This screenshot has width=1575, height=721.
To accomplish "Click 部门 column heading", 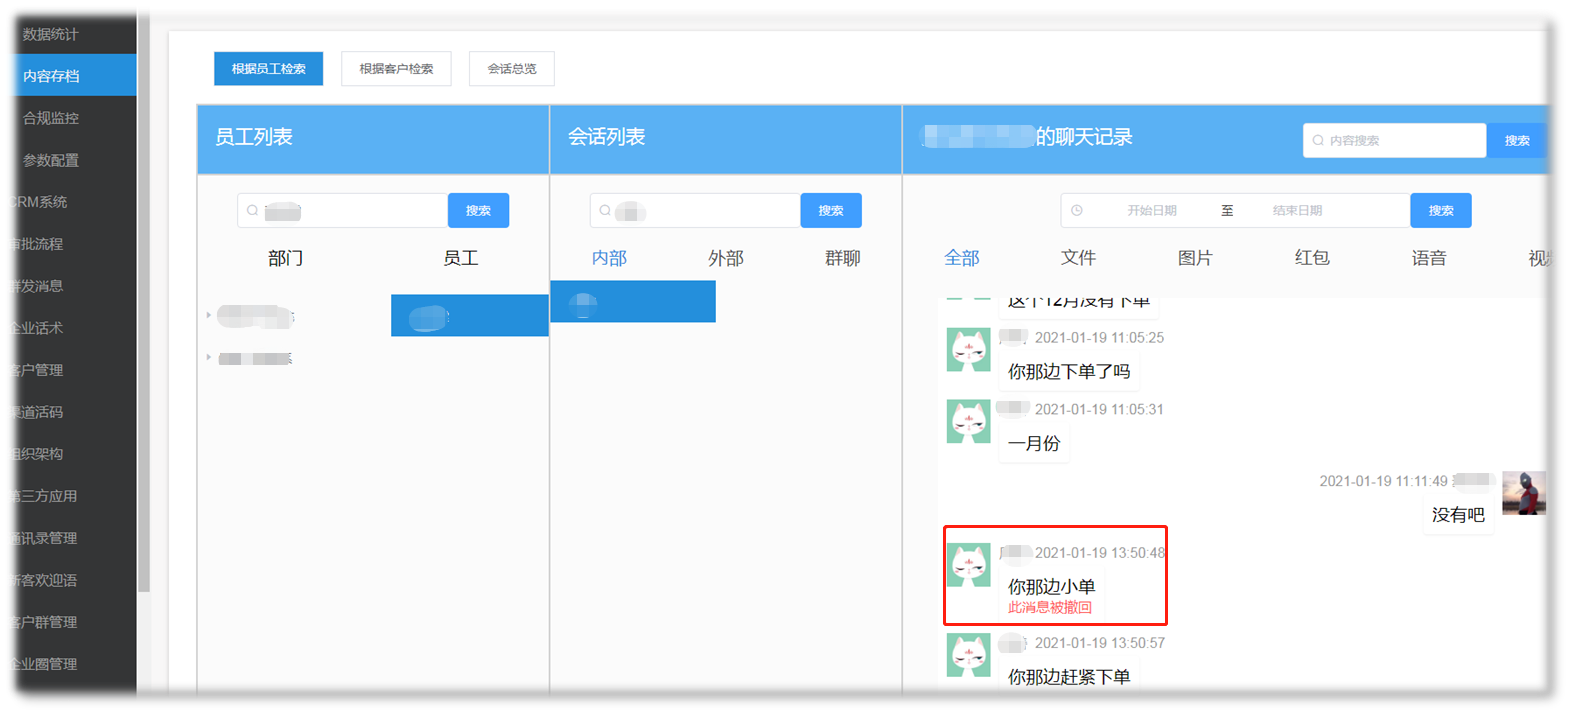I will [285, 258].
